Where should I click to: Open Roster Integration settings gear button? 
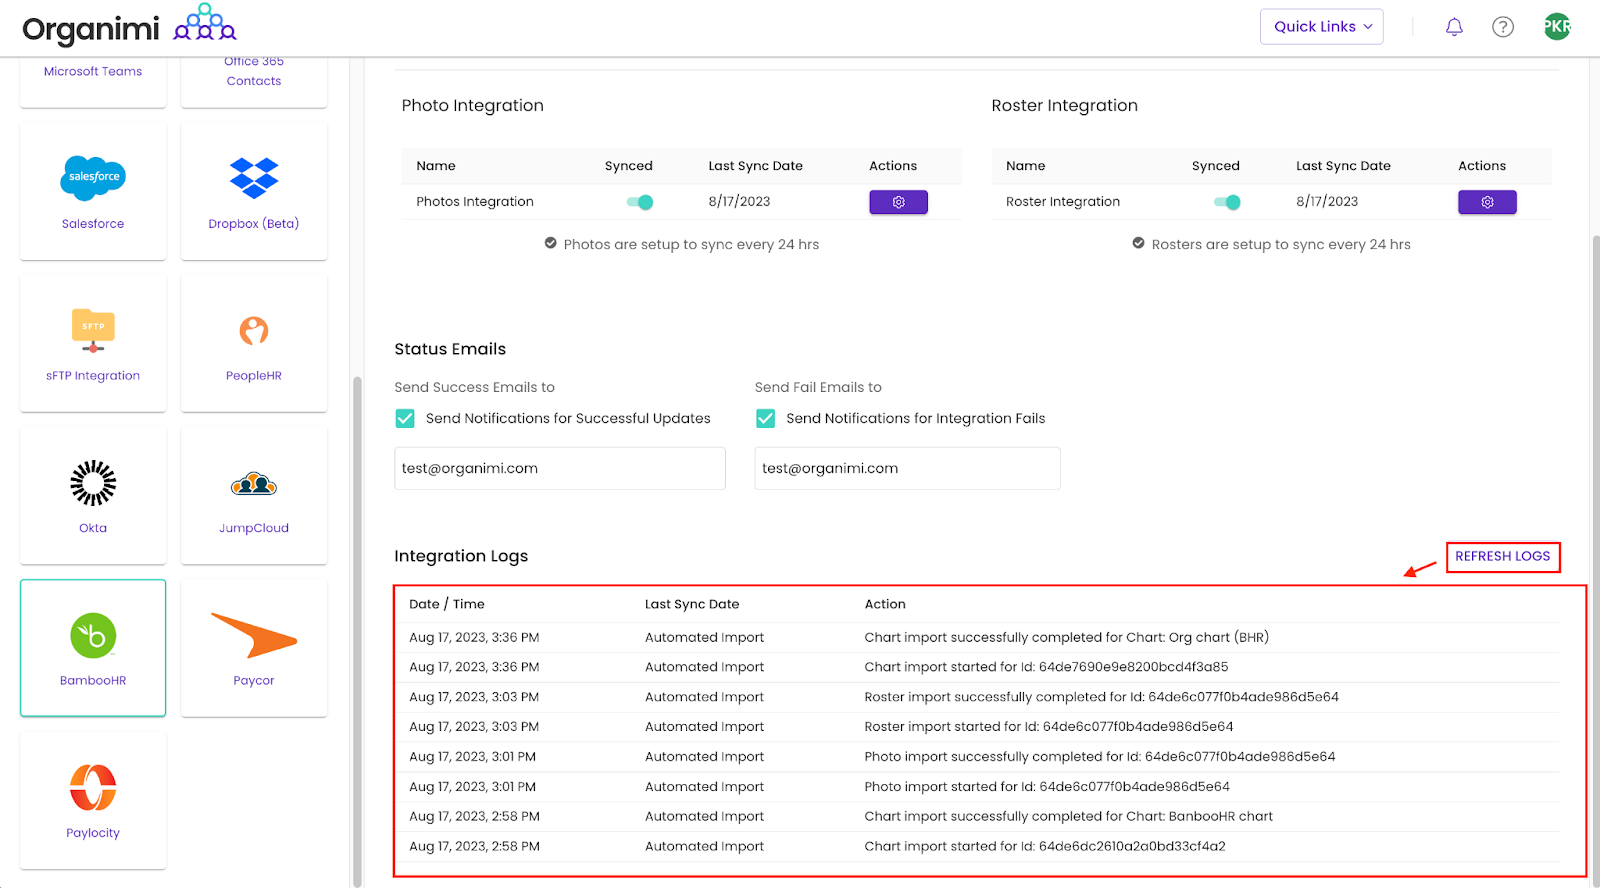[1487, 202]
